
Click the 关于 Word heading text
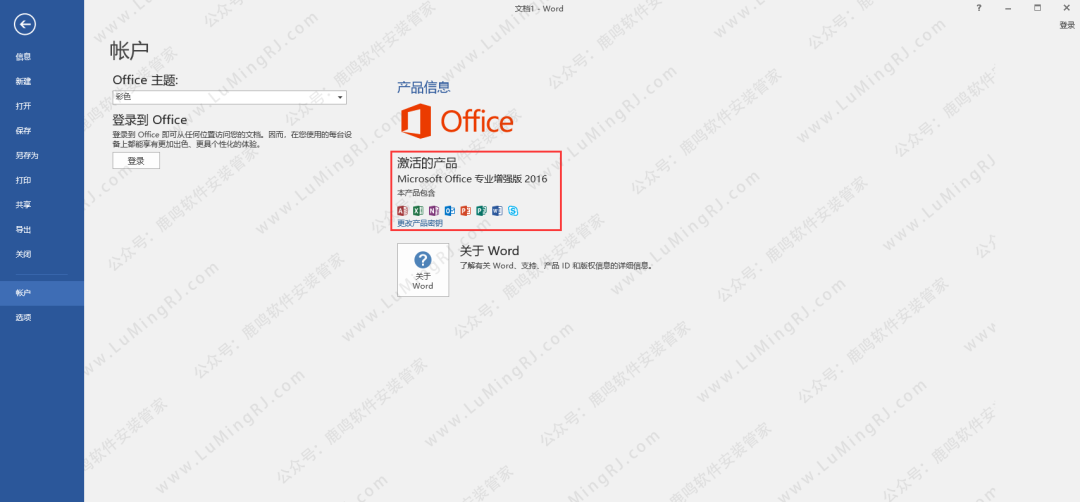tap(489, 251)
